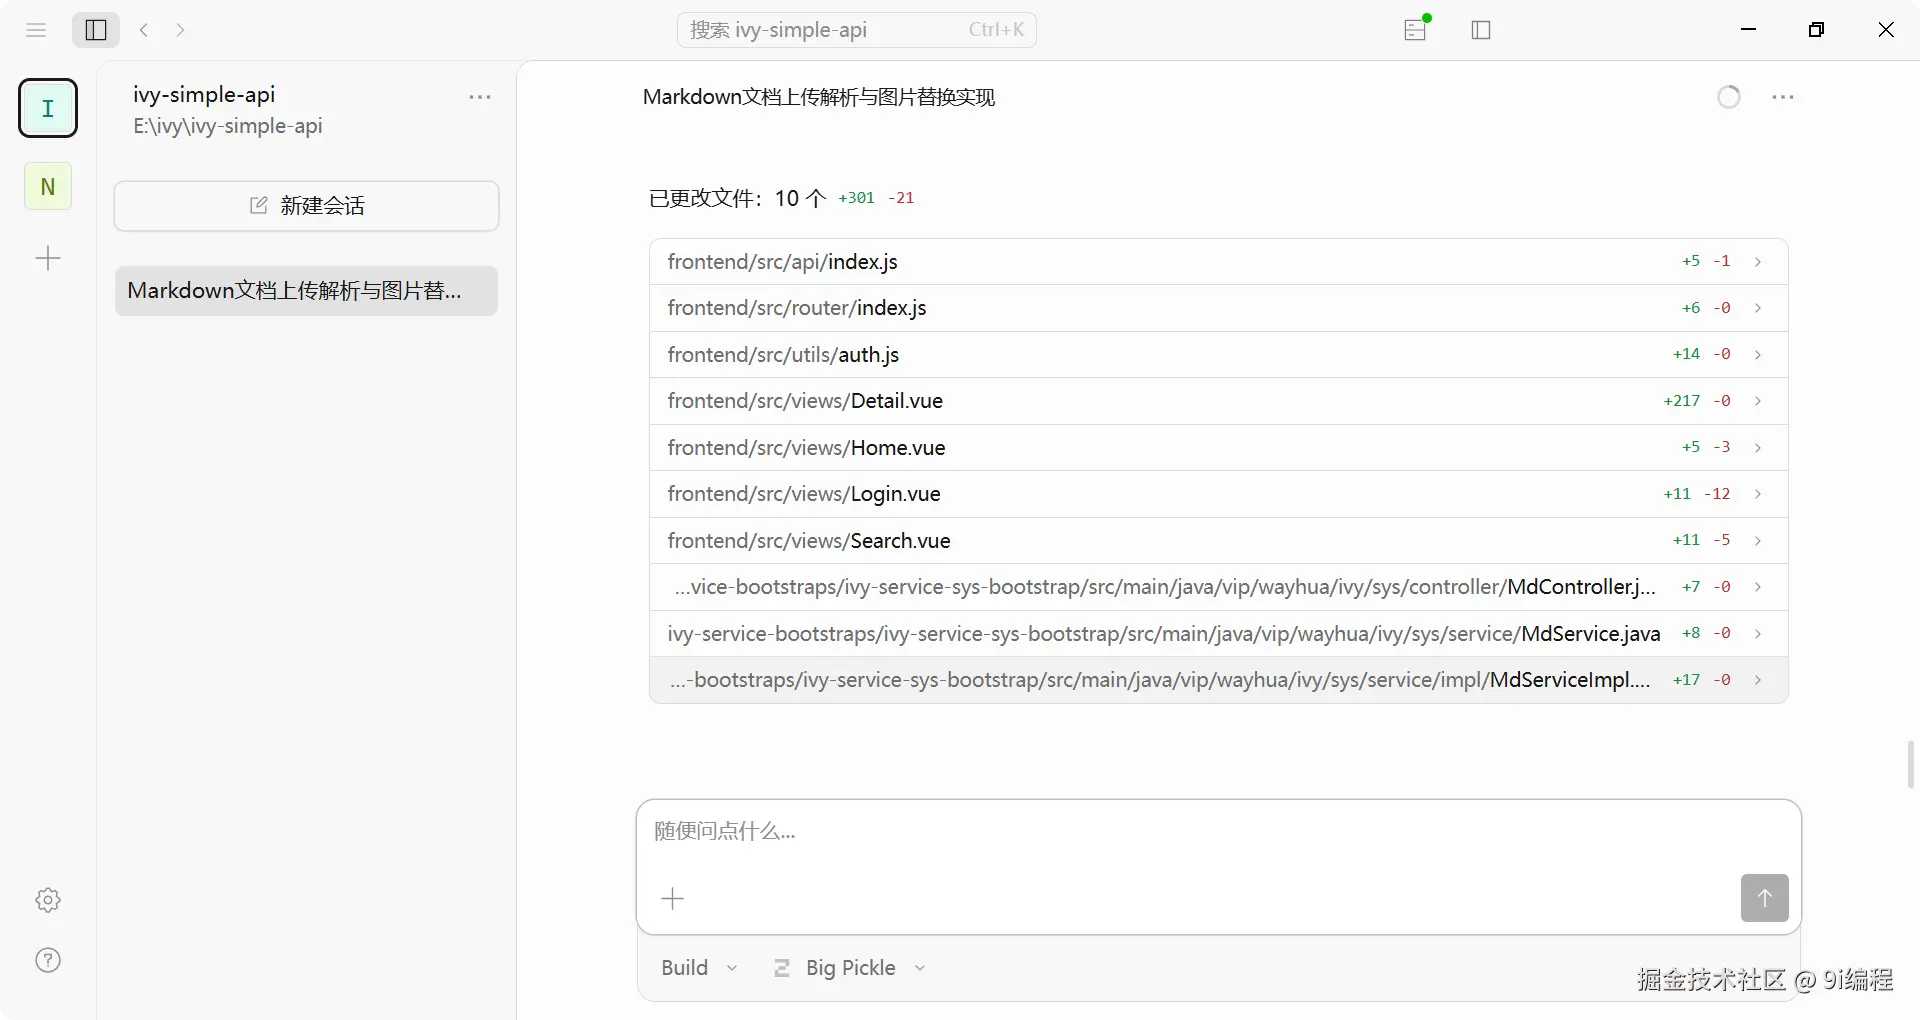Add a new project with plus icon

(x=48, y=259)
